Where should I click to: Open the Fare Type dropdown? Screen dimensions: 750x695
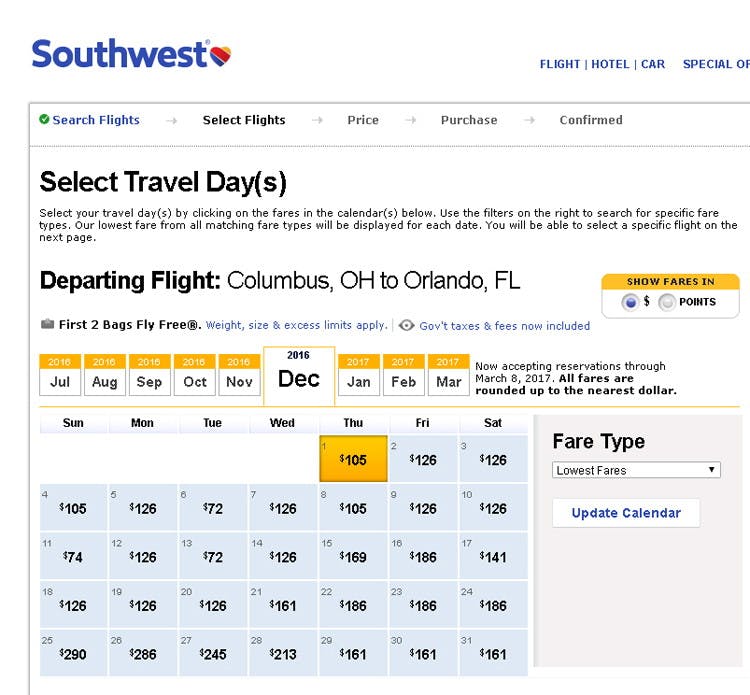point(637,470)
